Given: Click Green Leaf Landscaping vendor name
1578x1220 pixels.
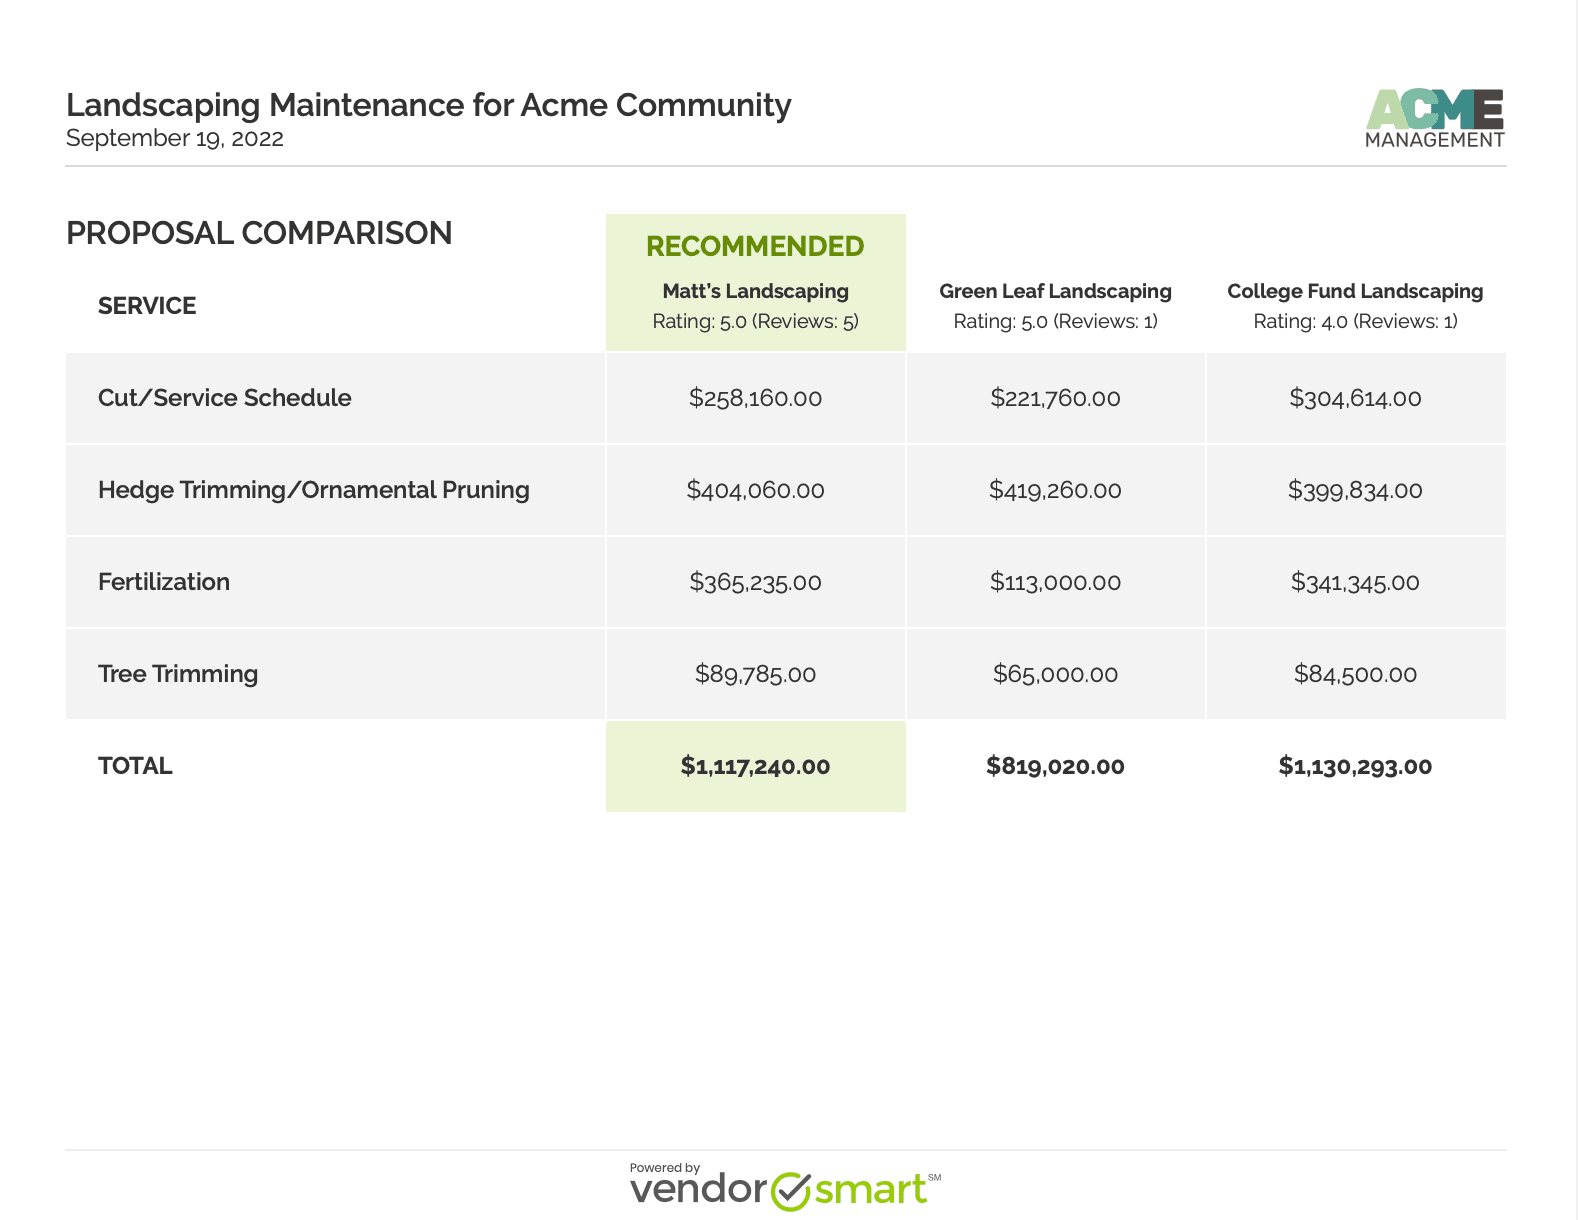Looking at the screenshot, I should pyautogui.click(x=1055, y=291).
